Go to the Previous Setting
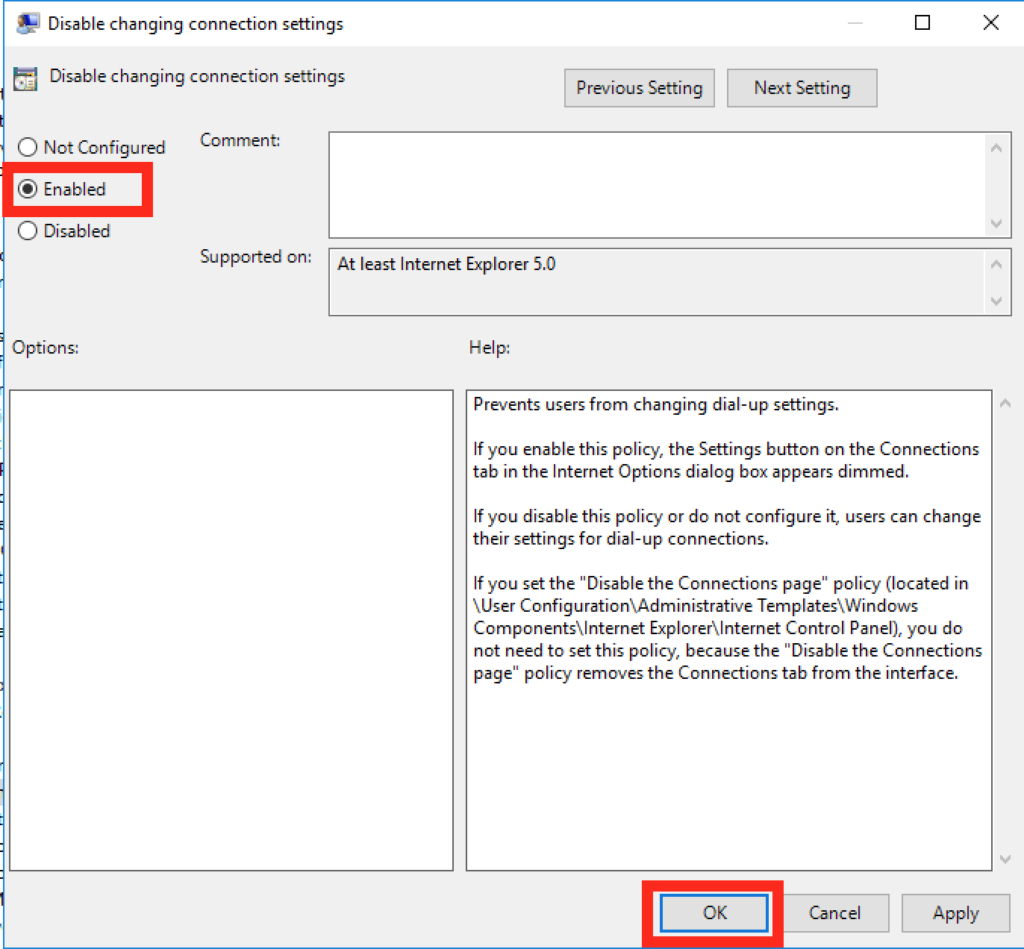 pyautogui.click(x=639, y=88)
